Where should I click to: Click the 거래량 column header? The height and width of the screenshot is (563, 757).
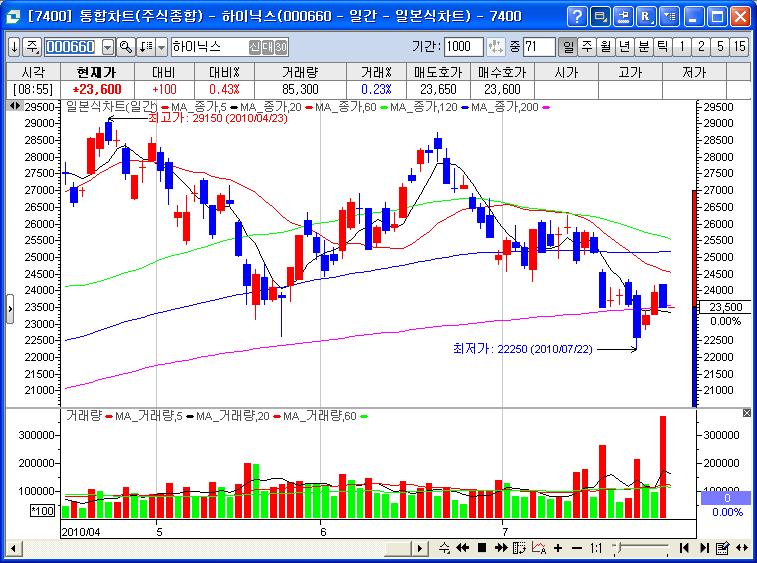pyautogui.click(x=300, y=72)
